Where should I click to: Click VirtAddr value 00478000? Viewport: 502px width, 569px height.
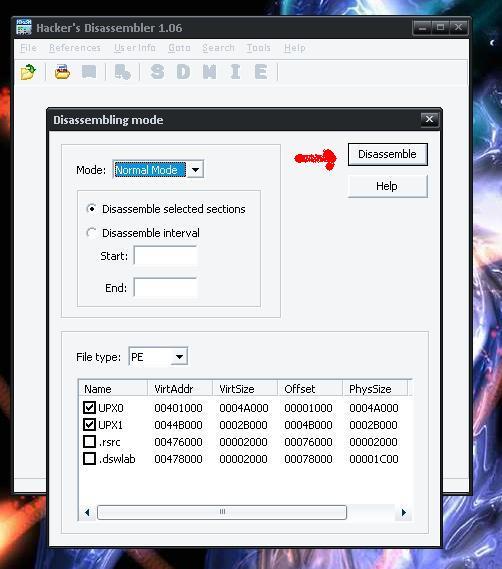pos(178,459)
